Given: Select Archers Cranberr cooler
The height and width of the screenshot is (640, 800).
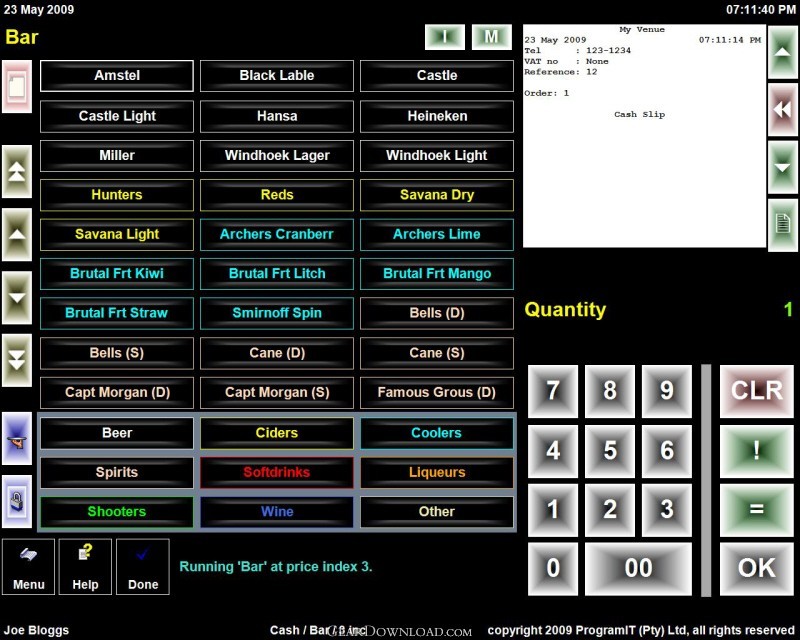Looking at the screenshot, I should (x=277, y=234).
